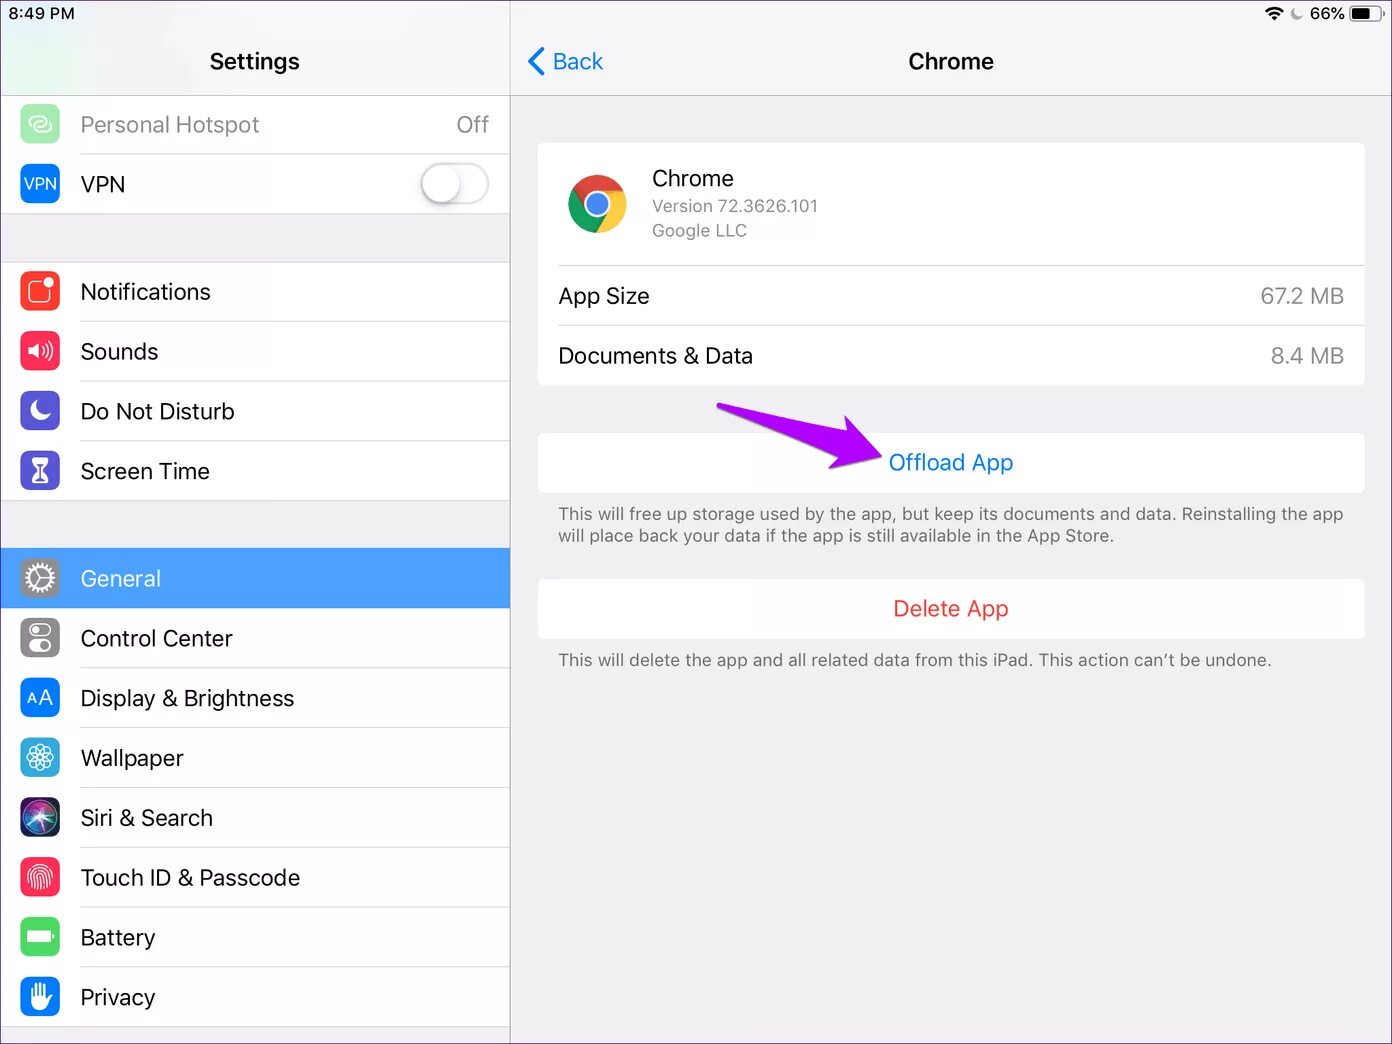Viewport: 1392px width, 1044px height.
Task: Tap the Privacy hand icon
Action: click(x=40, y=997)
